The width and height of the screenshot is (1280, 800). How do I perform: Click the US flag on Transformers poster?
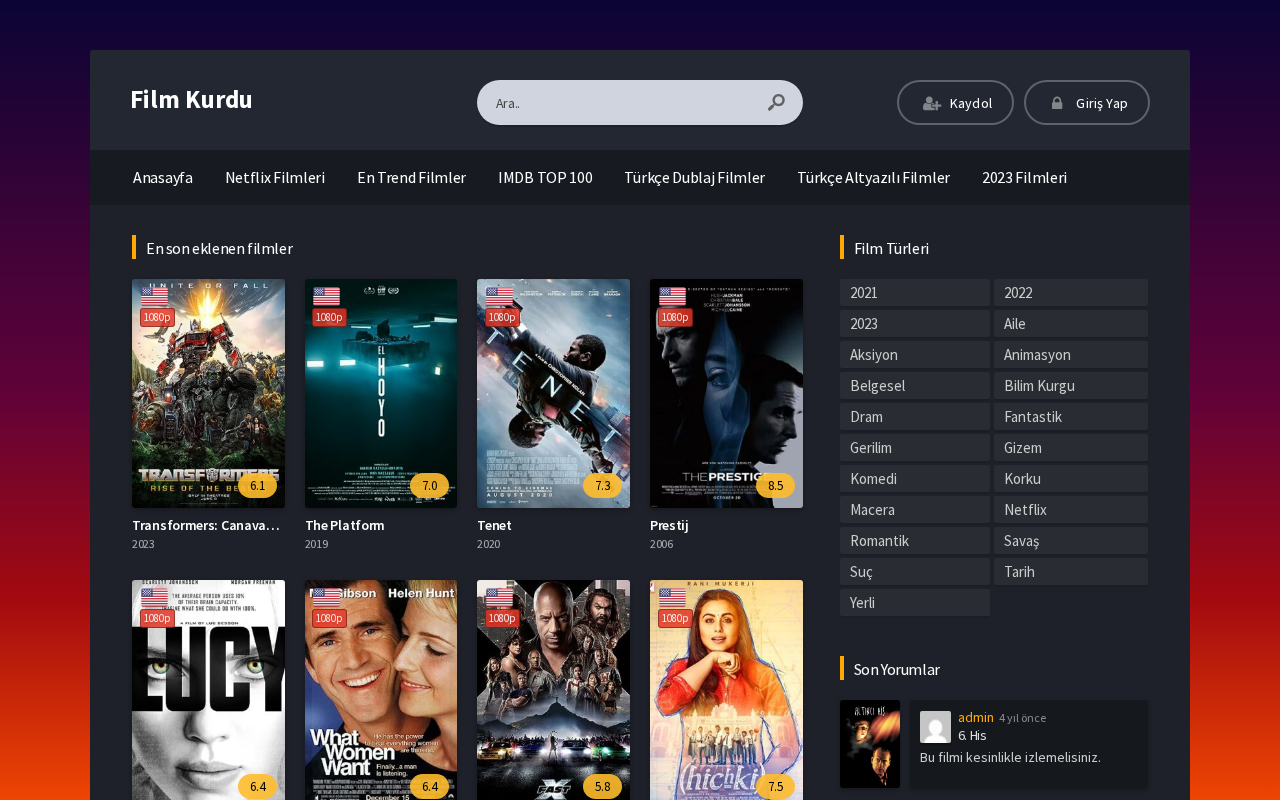click(154, 296)
